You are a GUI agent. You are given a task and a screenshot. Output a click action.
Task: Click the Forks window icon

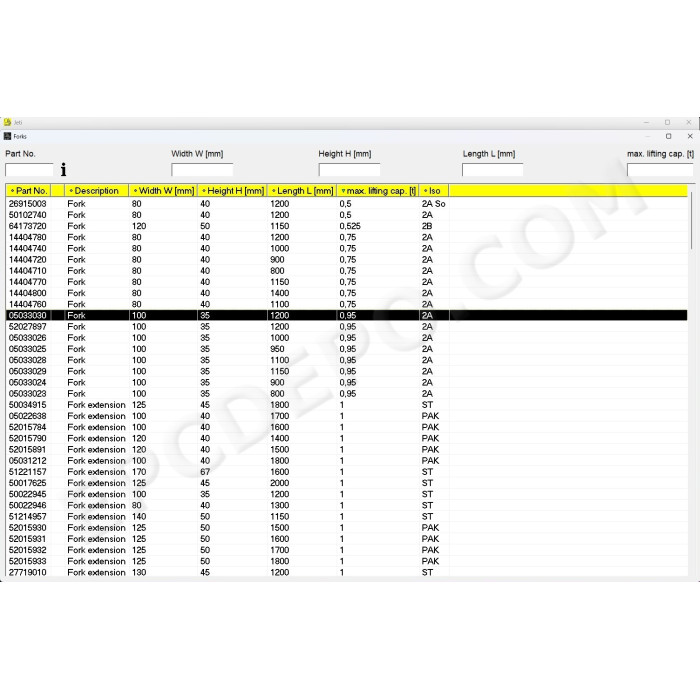point(7,136)
